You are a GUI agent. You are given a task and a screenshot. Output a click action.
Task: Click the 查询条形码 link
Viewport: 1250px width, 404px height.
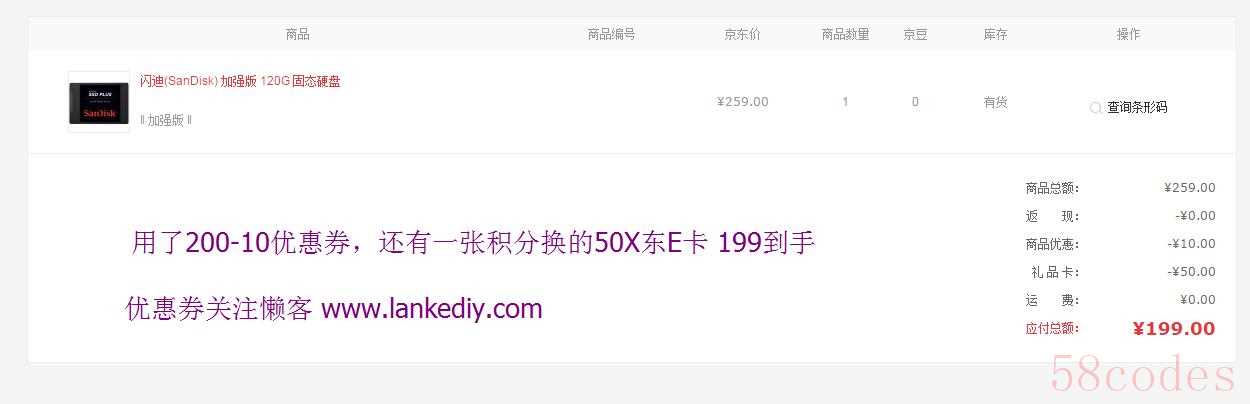pos(1137,107)
